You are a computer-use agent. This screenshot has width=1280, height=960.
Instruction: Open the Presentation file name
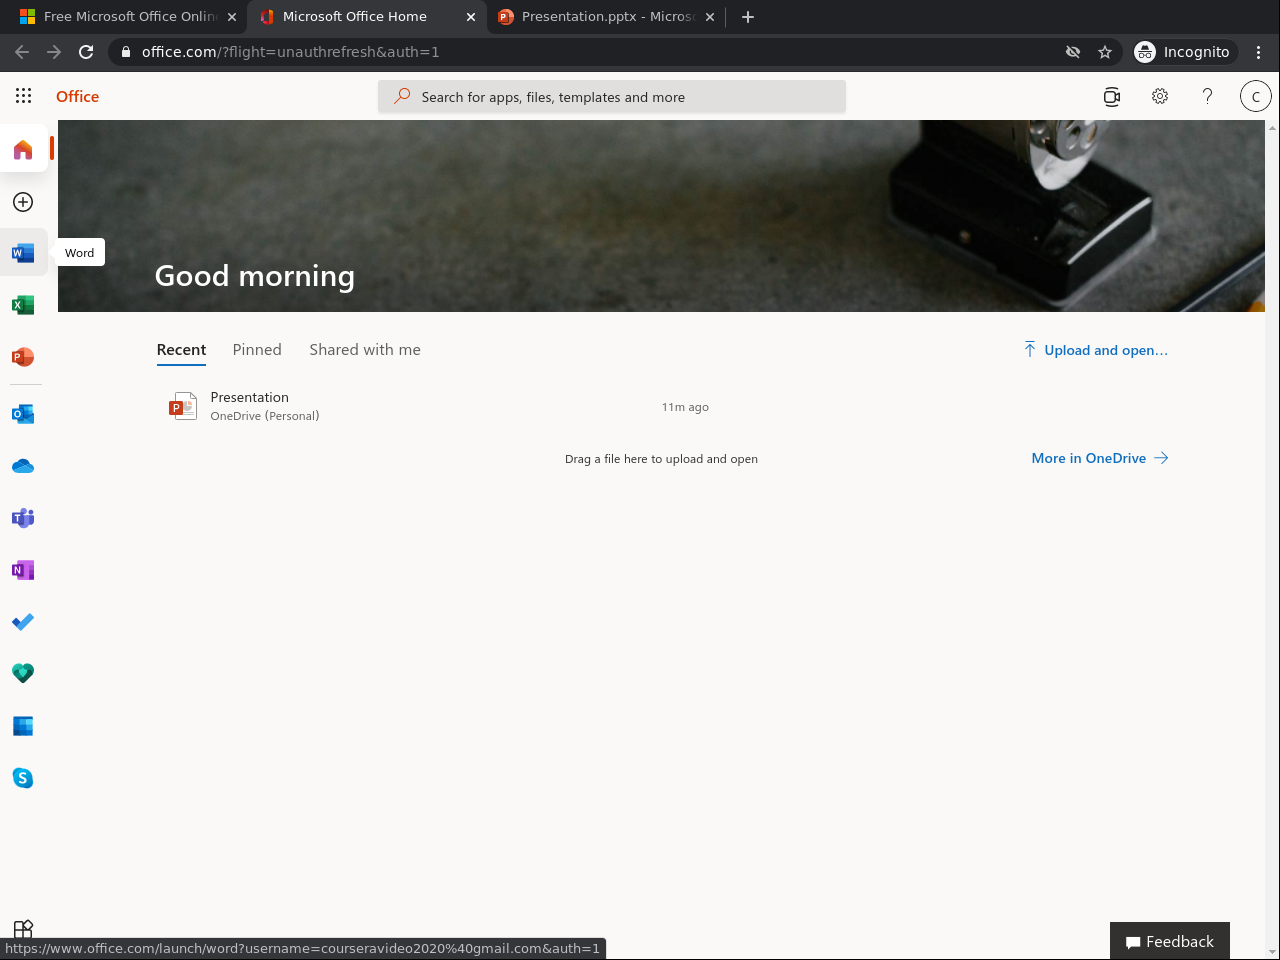(x=250, y=397)
